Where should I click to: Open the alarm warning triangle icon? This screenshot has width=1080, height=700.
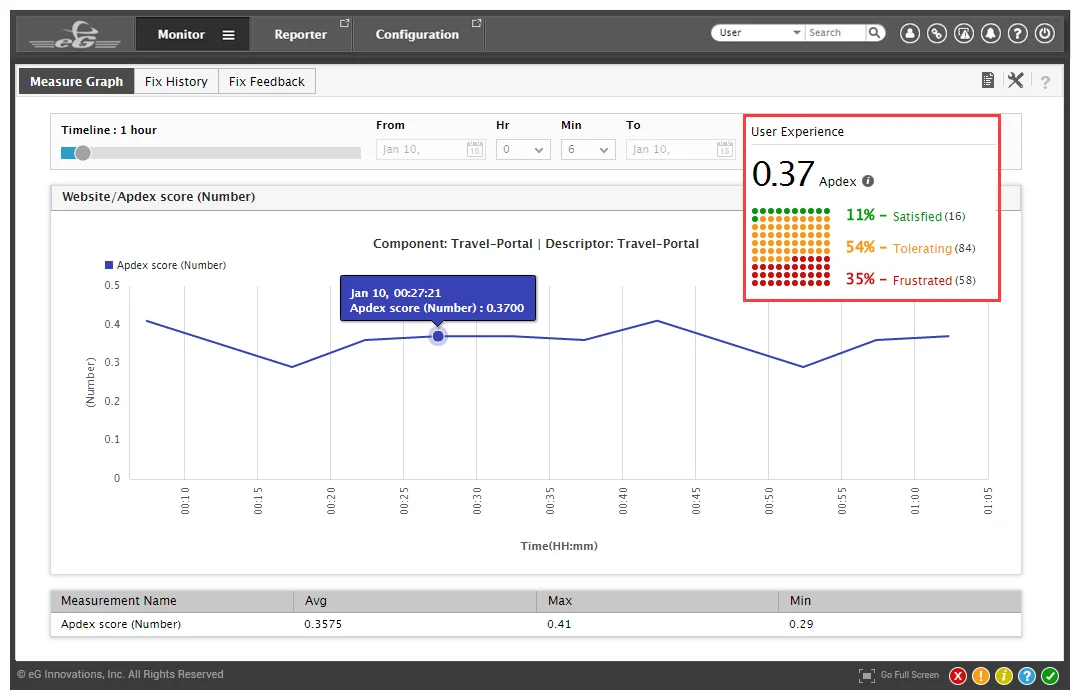[x=964, y=33]
